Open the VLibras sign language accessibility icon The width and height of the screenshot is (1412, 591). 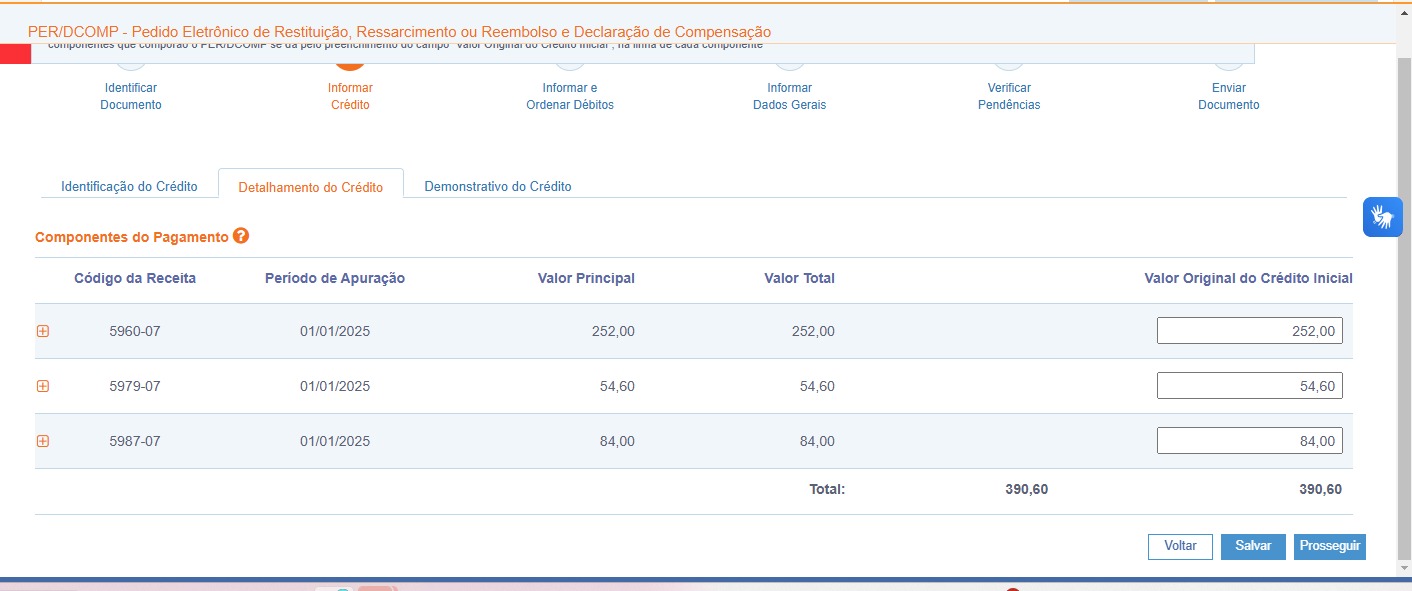[x=1382, y=217]
